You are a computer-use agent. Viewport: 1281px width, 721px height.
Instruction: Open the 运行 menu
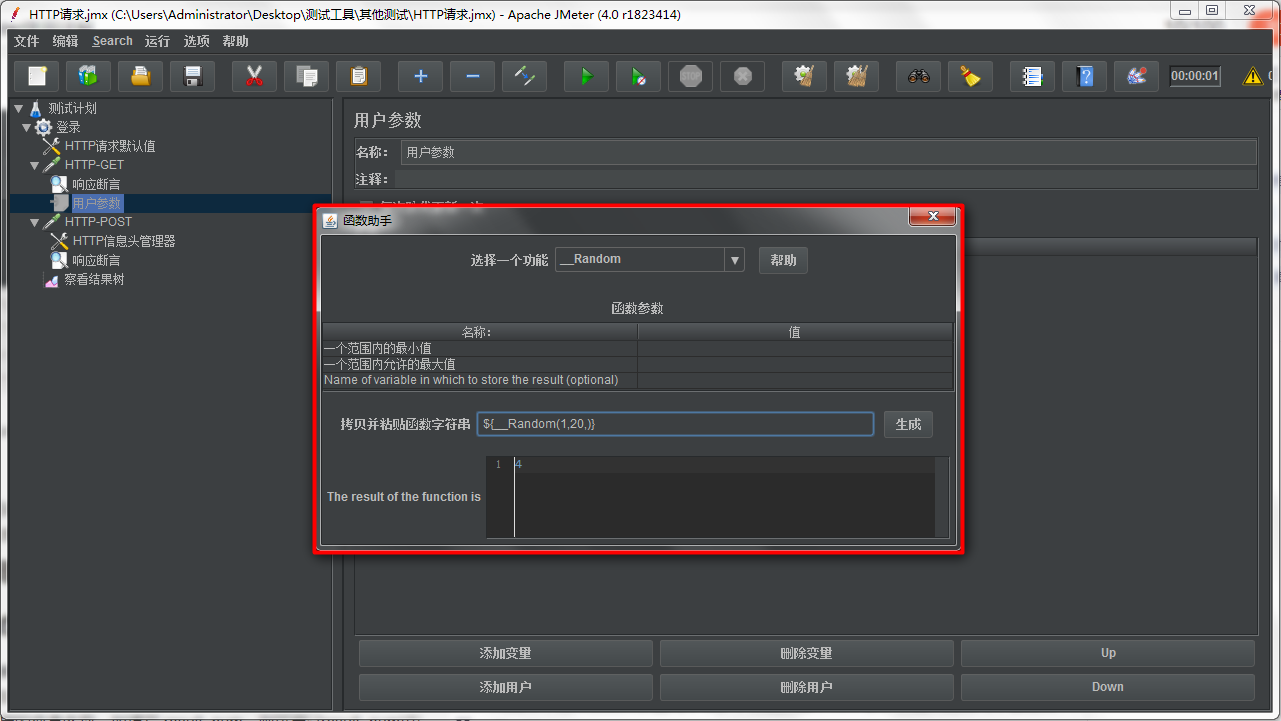pos(157,41)
